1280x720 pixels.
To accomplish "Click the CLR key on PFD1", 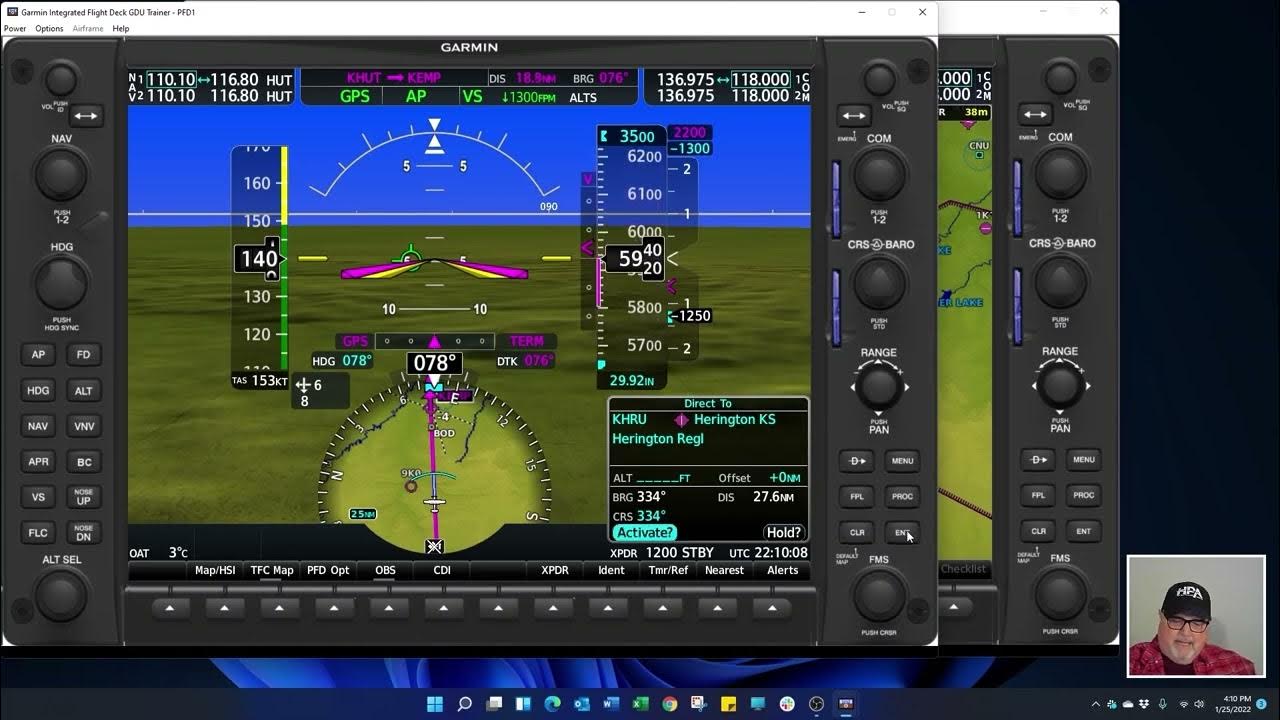I will 857,532.
